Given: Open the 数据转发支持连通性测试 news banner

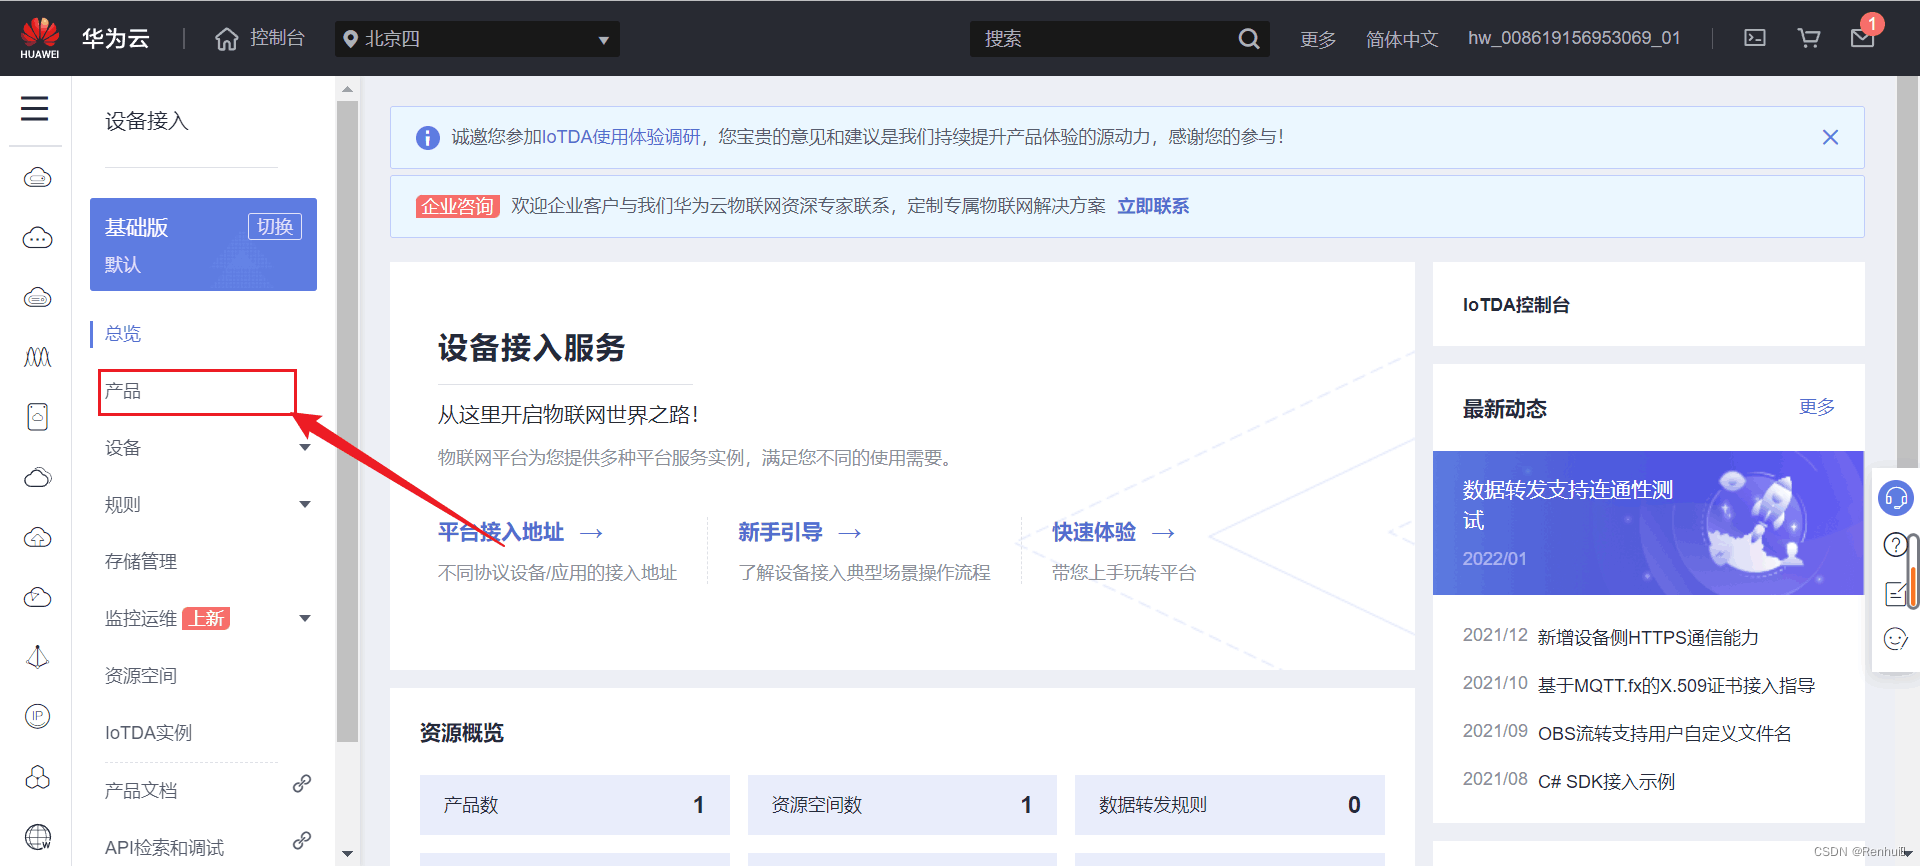Looking at the screenshot, I should coord(1648,523).
